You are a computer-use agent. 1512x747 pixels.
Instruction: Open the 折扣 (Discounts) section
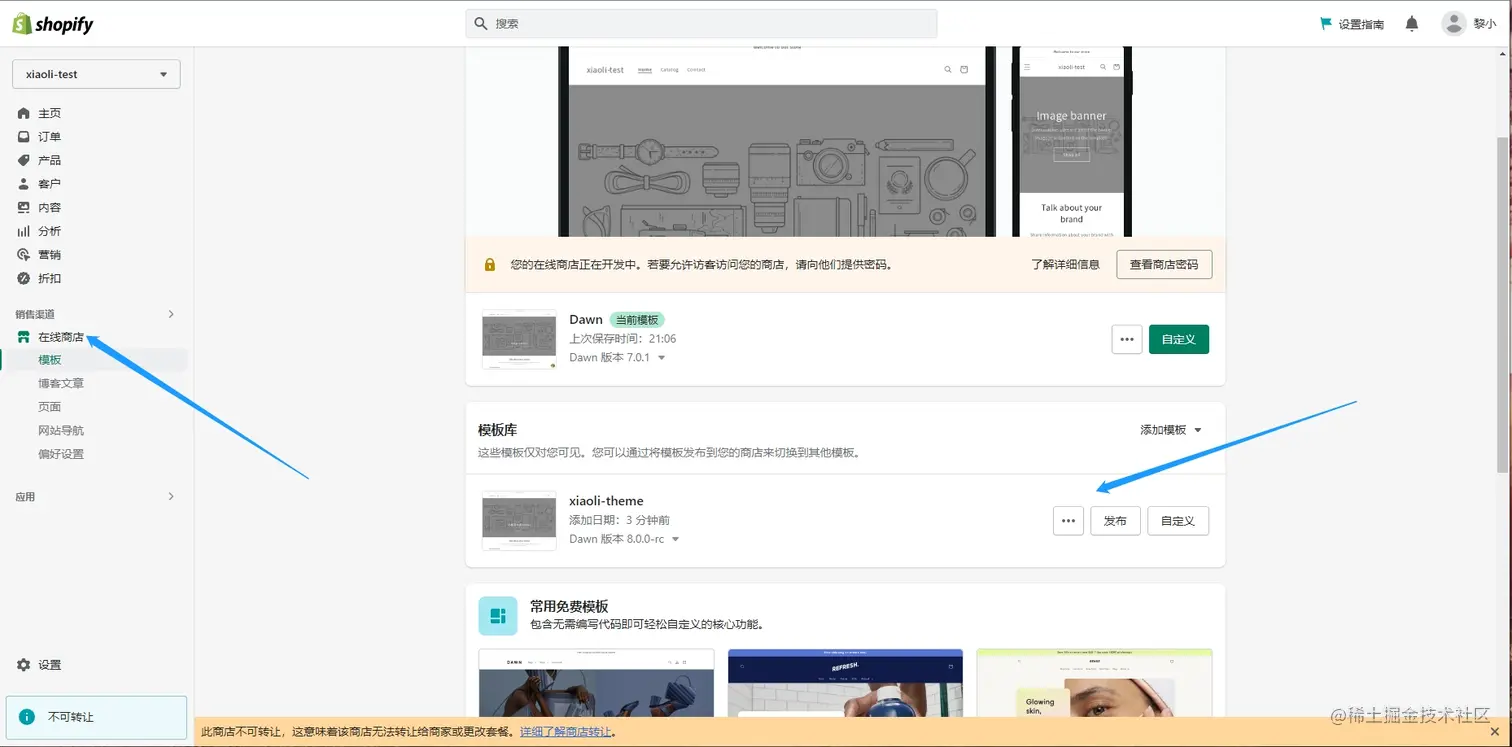pyautogui.click(x=49, y=278)
